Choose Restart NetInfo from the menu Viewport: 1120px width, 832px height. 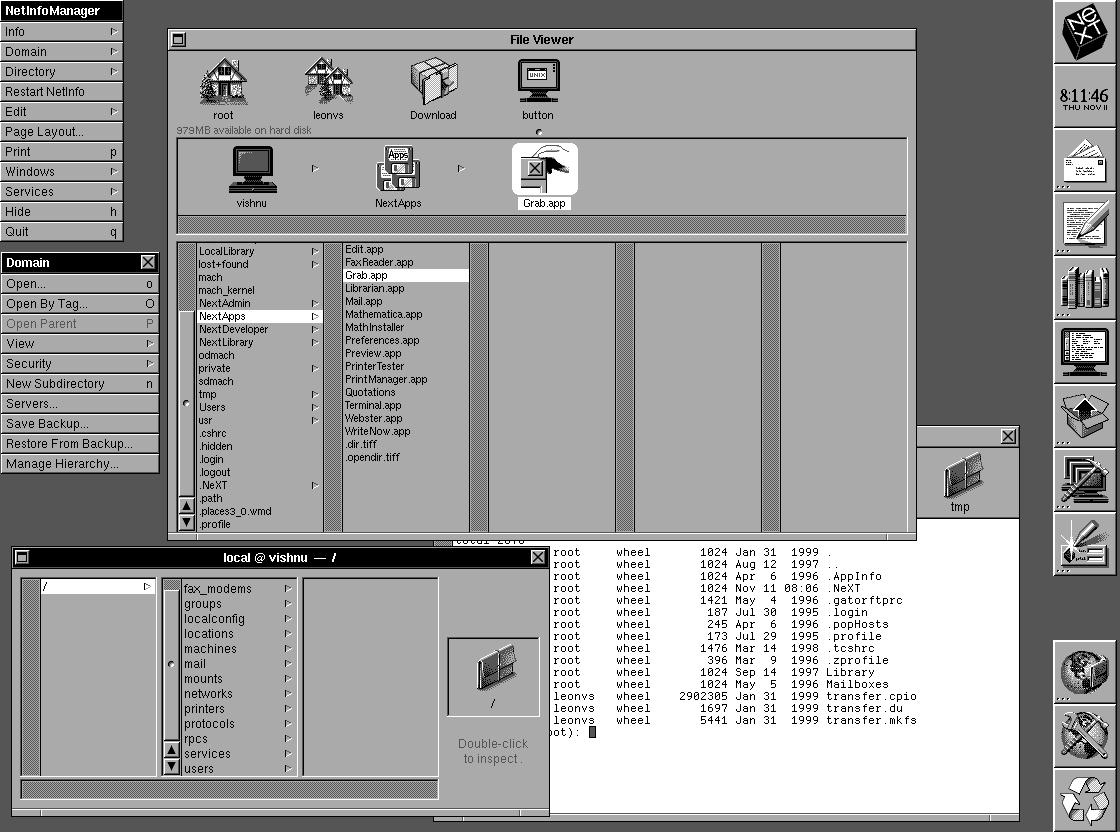[x=60, y=92]
